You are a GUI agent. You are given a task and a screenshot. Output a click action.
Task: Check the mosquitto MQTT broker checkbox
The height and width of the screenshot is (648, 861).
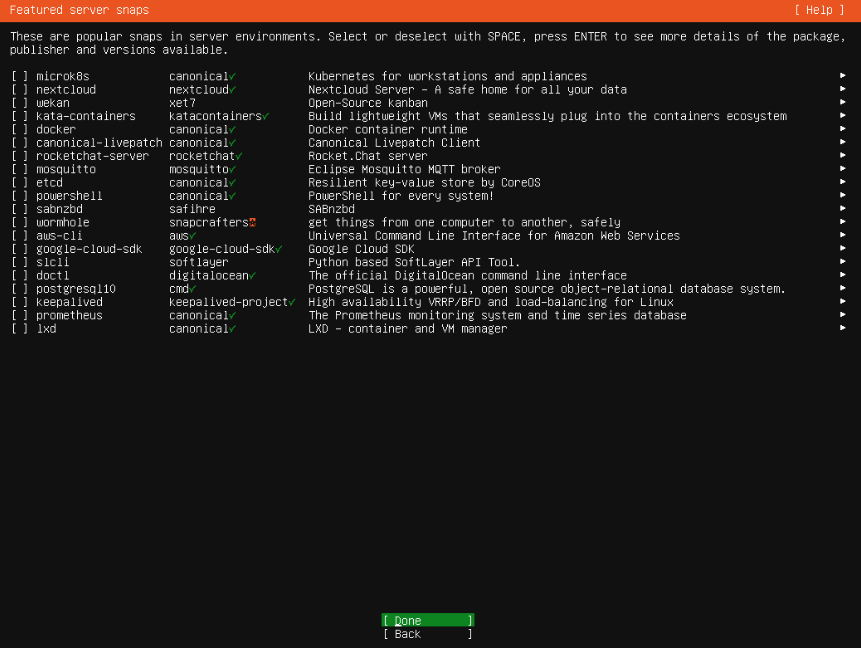pyautogui.click(x=20, y=169)
